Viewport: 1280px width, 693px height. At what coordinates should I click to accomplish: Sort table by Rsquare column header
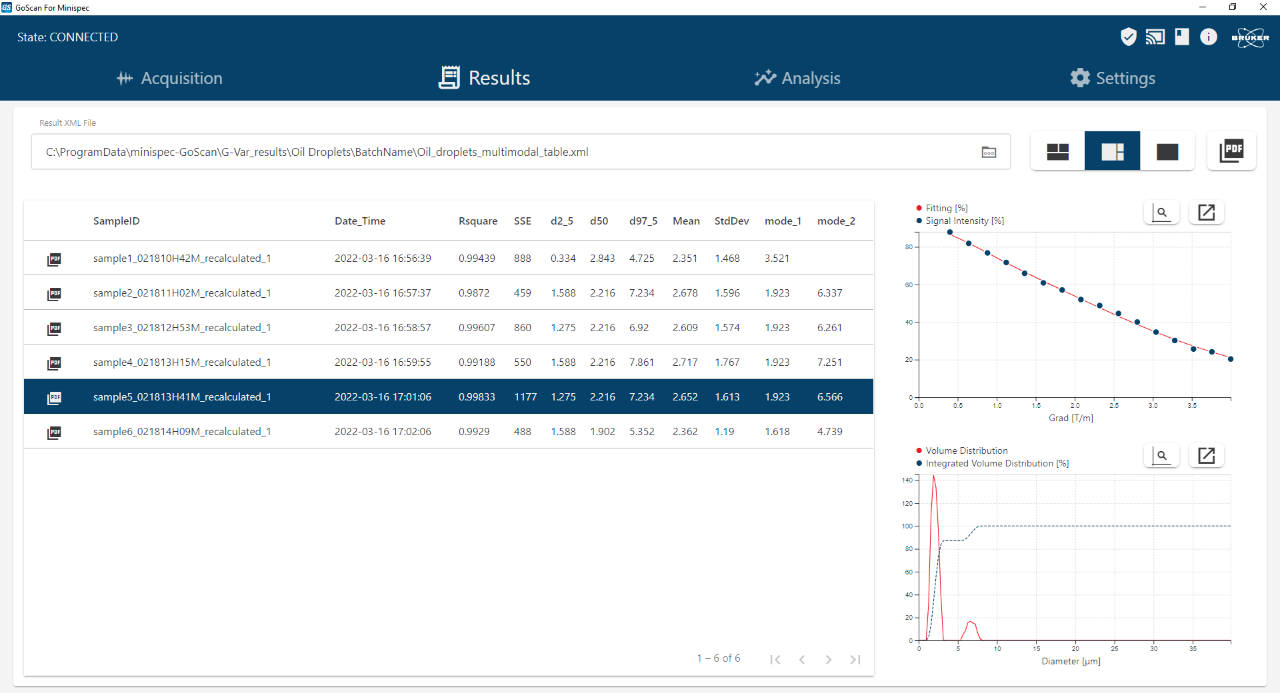pyautogui.click(x=477, y=221)
